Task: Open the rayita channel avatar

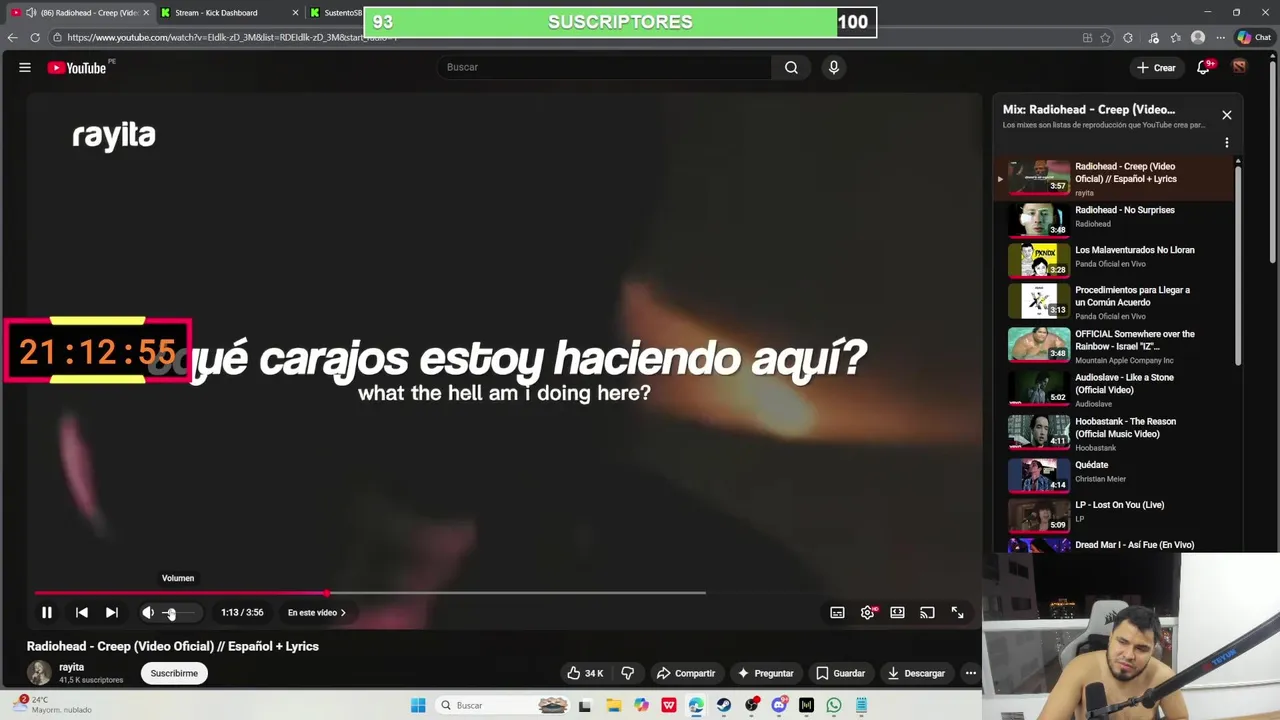Action: click(x=39, y=673)
